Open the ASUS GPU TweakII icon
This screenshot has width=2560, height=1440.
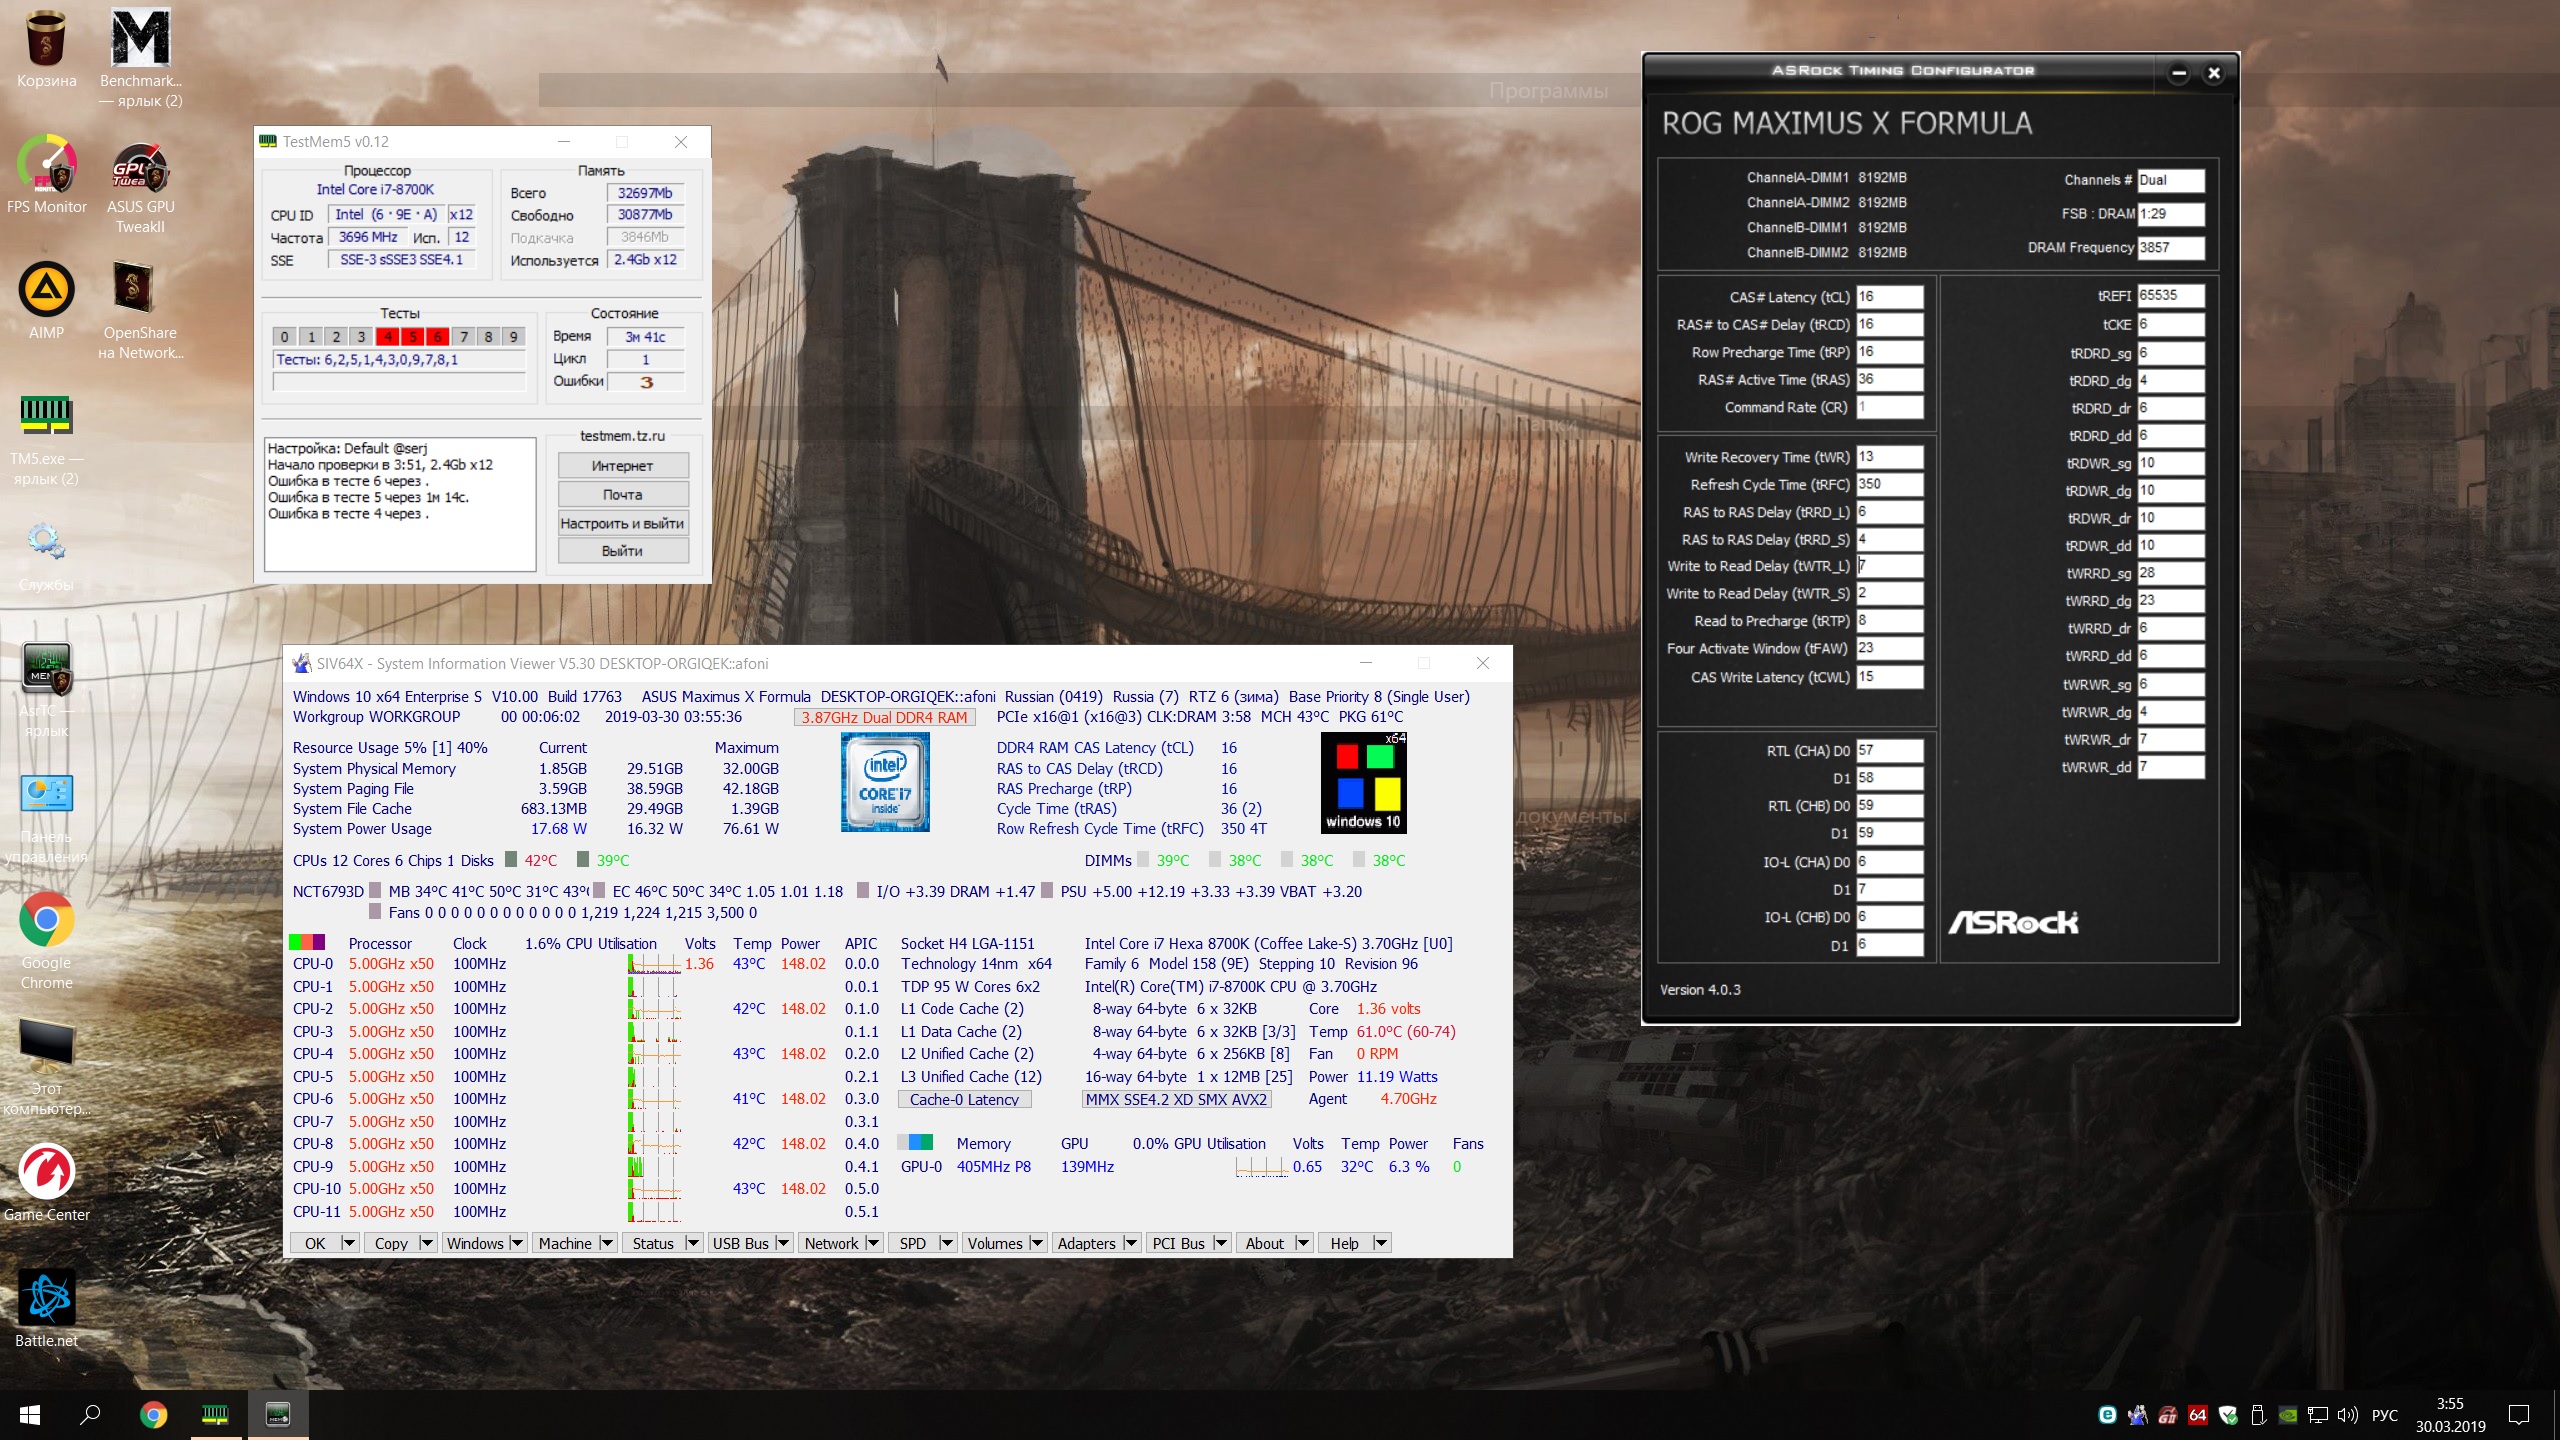tap(140, 167)
